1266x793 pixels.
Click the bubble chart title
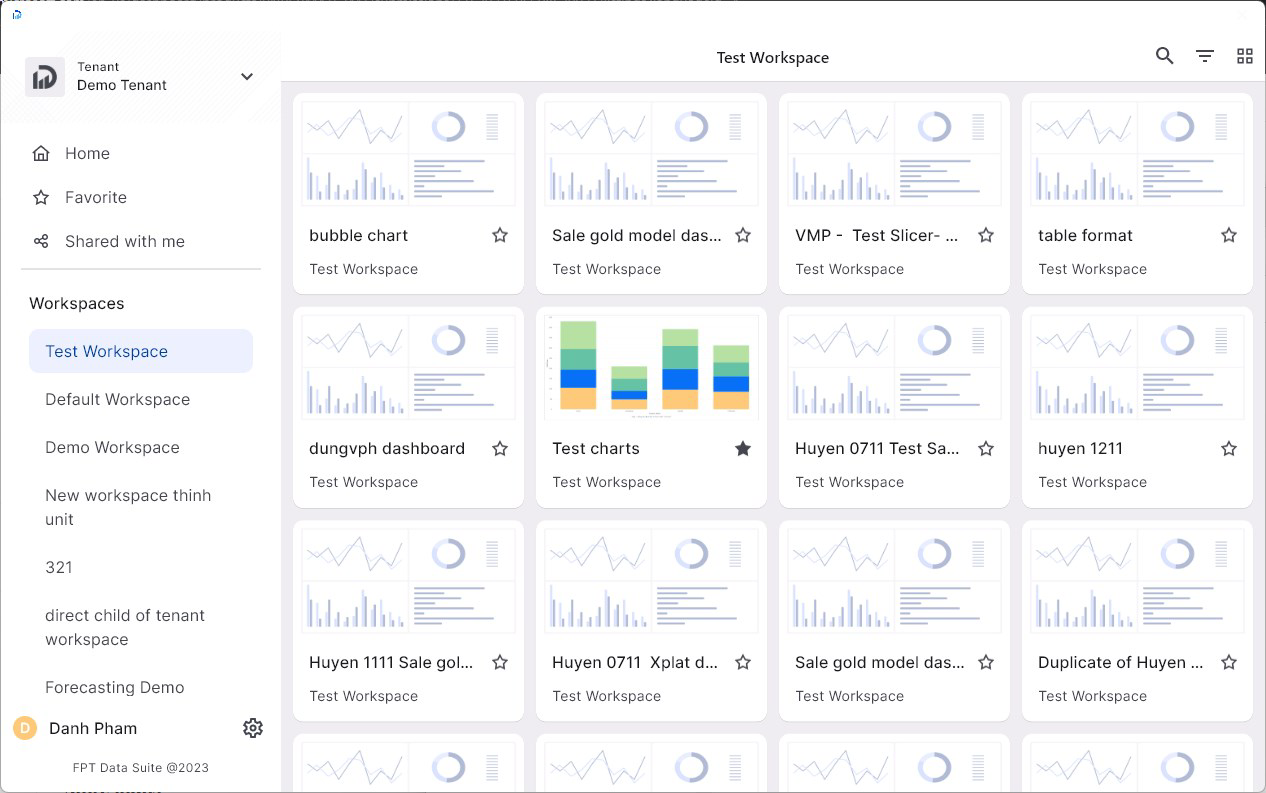pyautogui.click(x=359, y=235)
